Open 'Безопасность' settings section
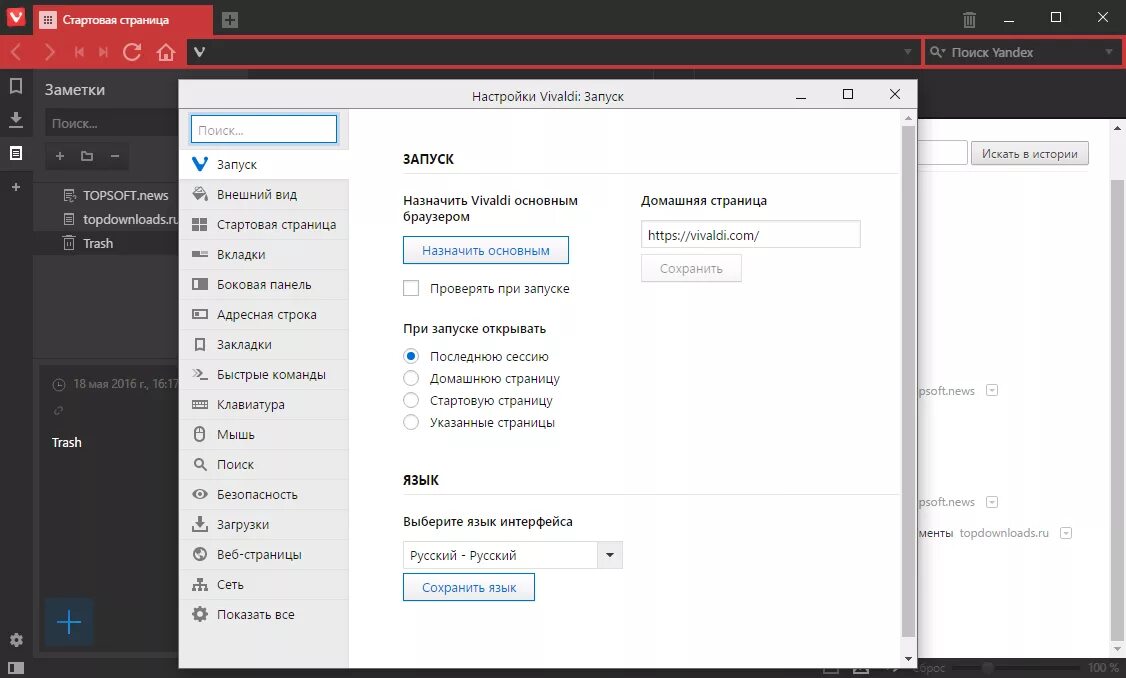Screen dimensions: 1126x678 tap(264, 495)
